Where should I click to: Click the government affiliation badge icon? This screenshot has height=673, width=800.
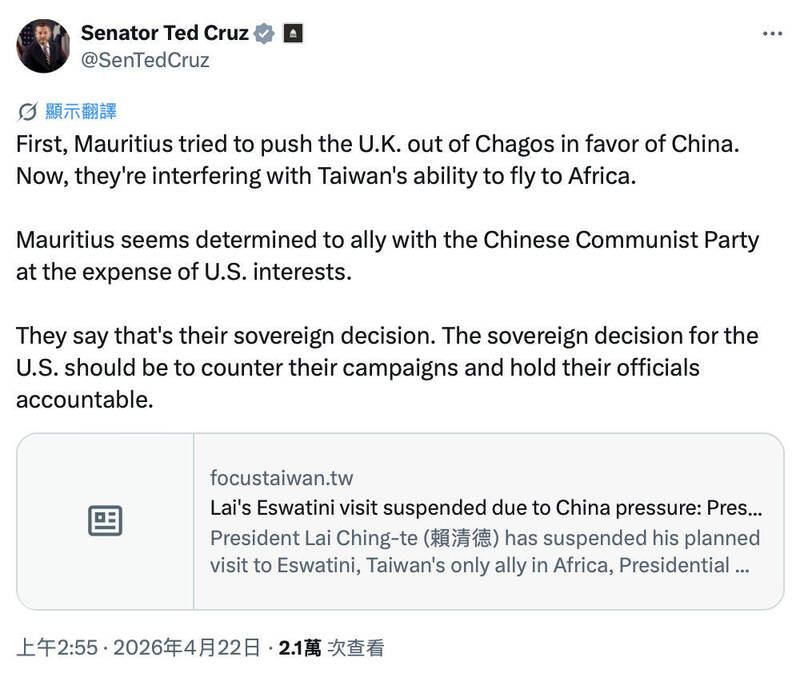point(293,33)
